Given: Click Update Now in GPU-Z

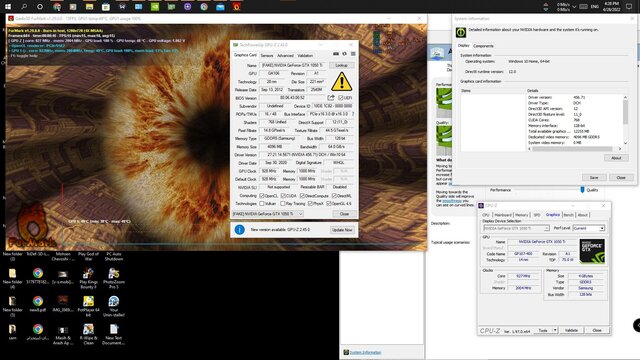Looking at the screenshot, I should pos(342,230).
